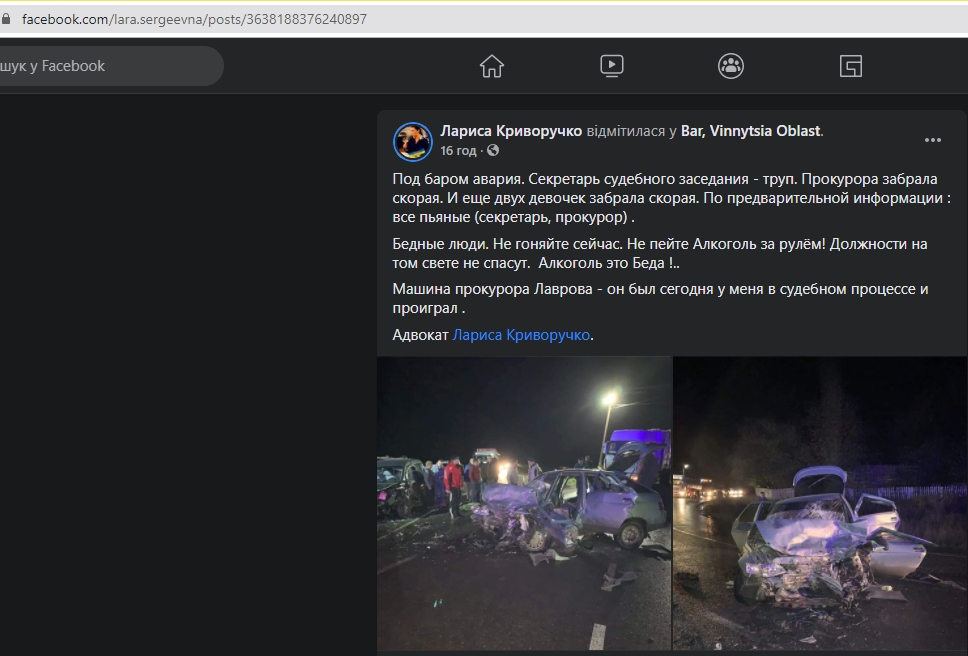The height and width of the screenshot is (656, 968).
Task: Open the Facebook Home icon
Action: [492, 66]
